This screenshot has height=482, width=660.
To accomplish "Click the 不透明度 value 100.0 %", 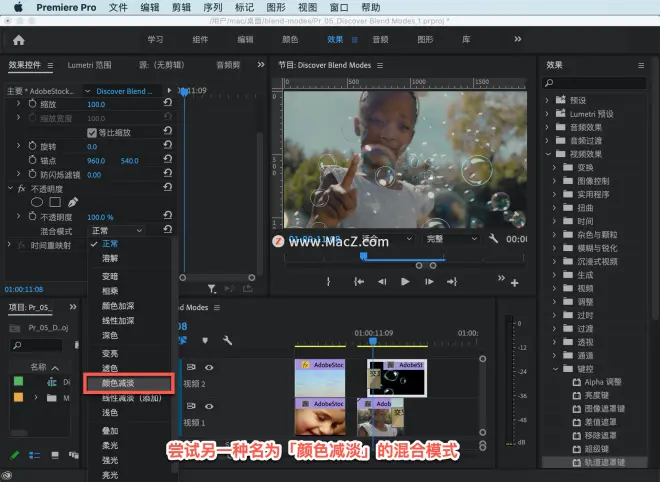I will click(100, 217).
